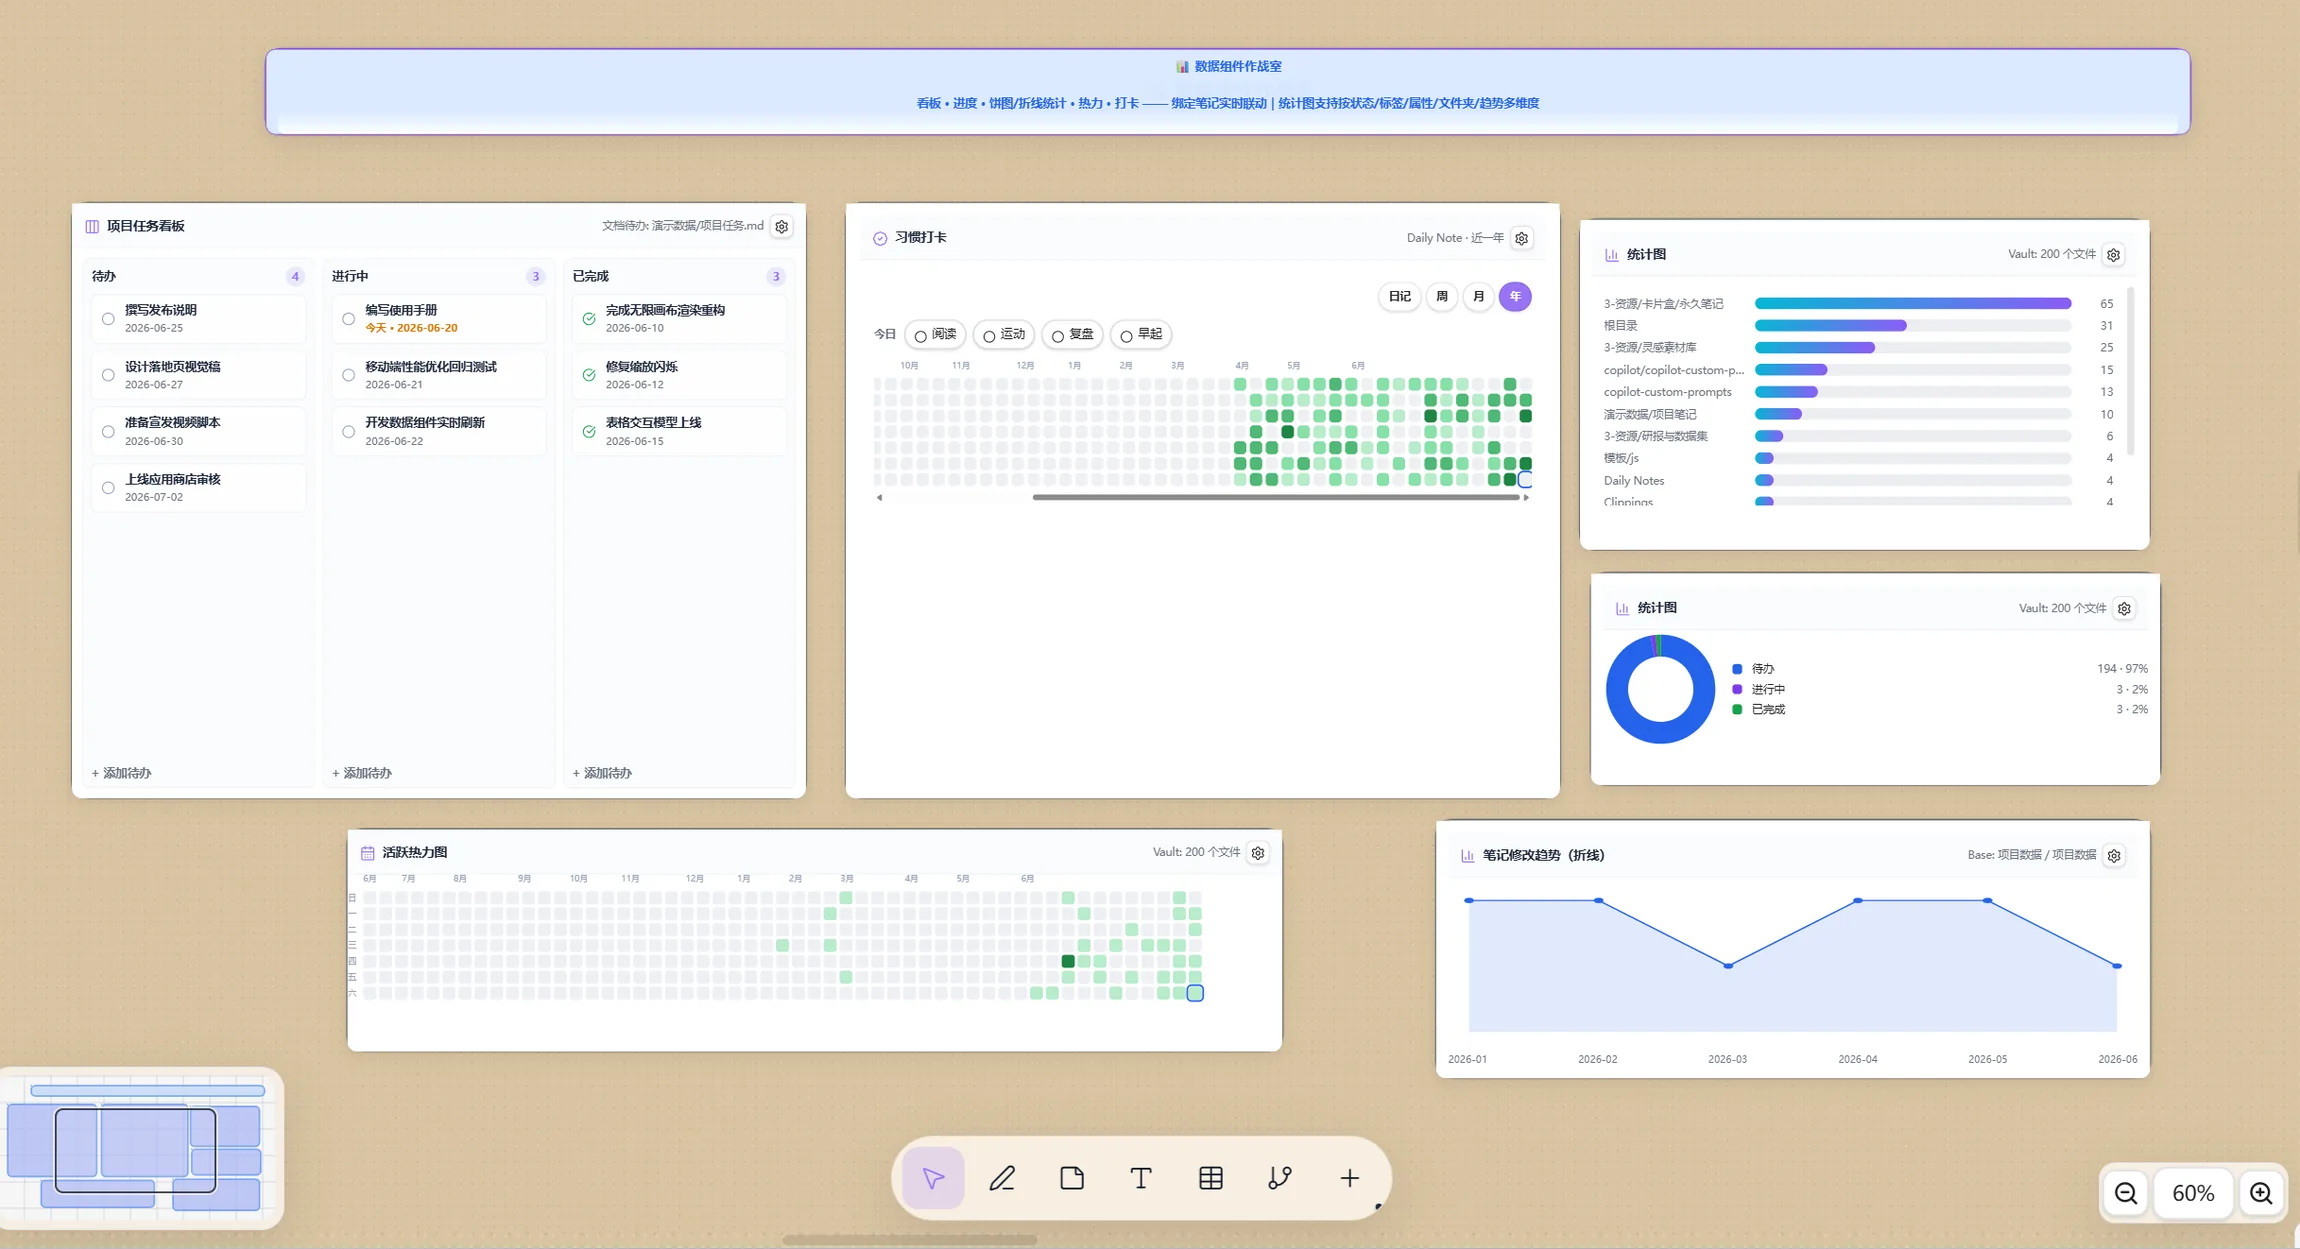Open the plus add-more tool
The image size is (2300, 1249).
point(1349,1178)
